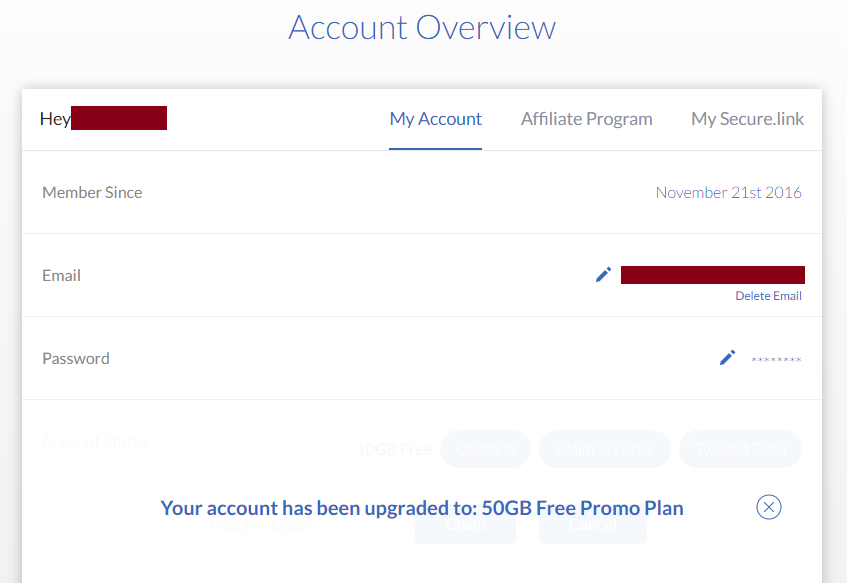Viewport: 847px width, 583px height.
Task: Click the redacted email address field
Action: [712, 274]
